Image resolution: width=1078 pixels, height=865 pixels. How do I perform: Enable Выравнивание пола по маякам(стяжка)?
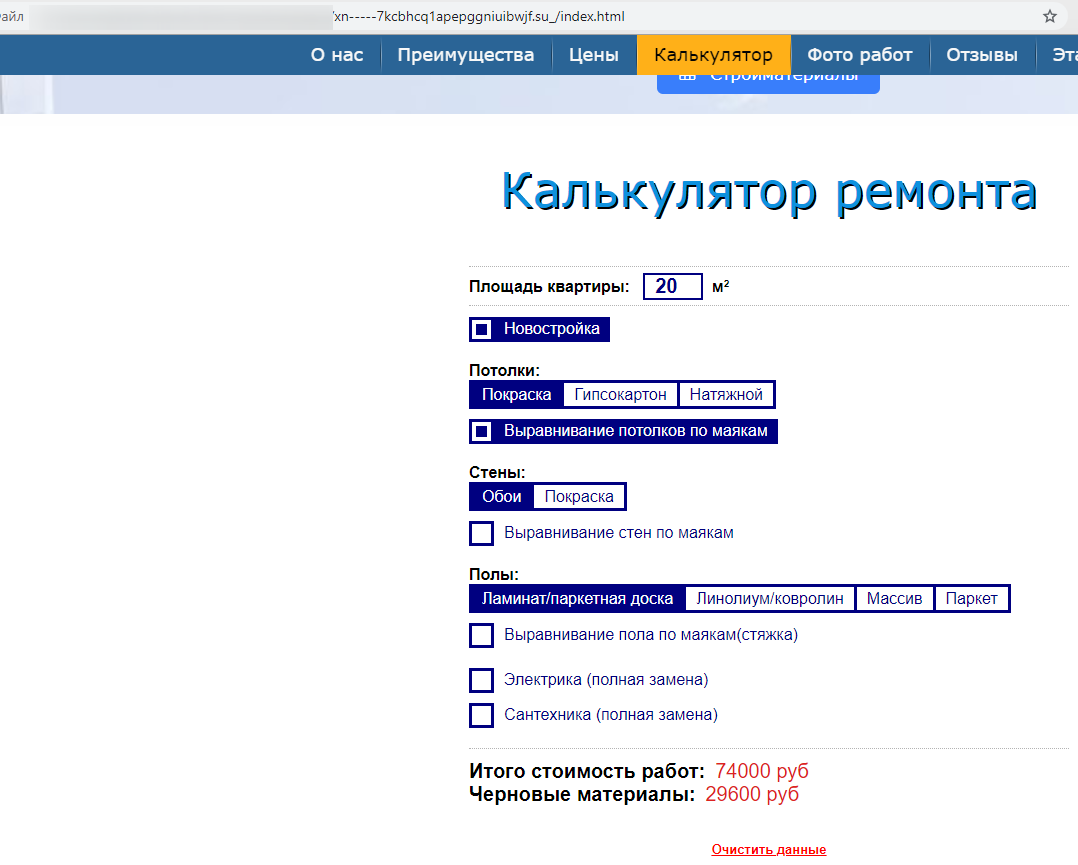pos(481,635)
